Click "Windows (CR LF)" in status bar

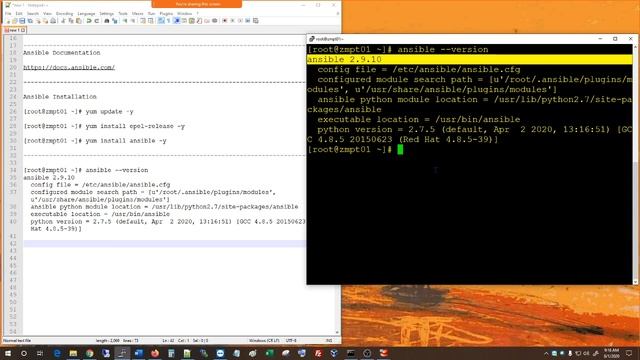[264, 340]
